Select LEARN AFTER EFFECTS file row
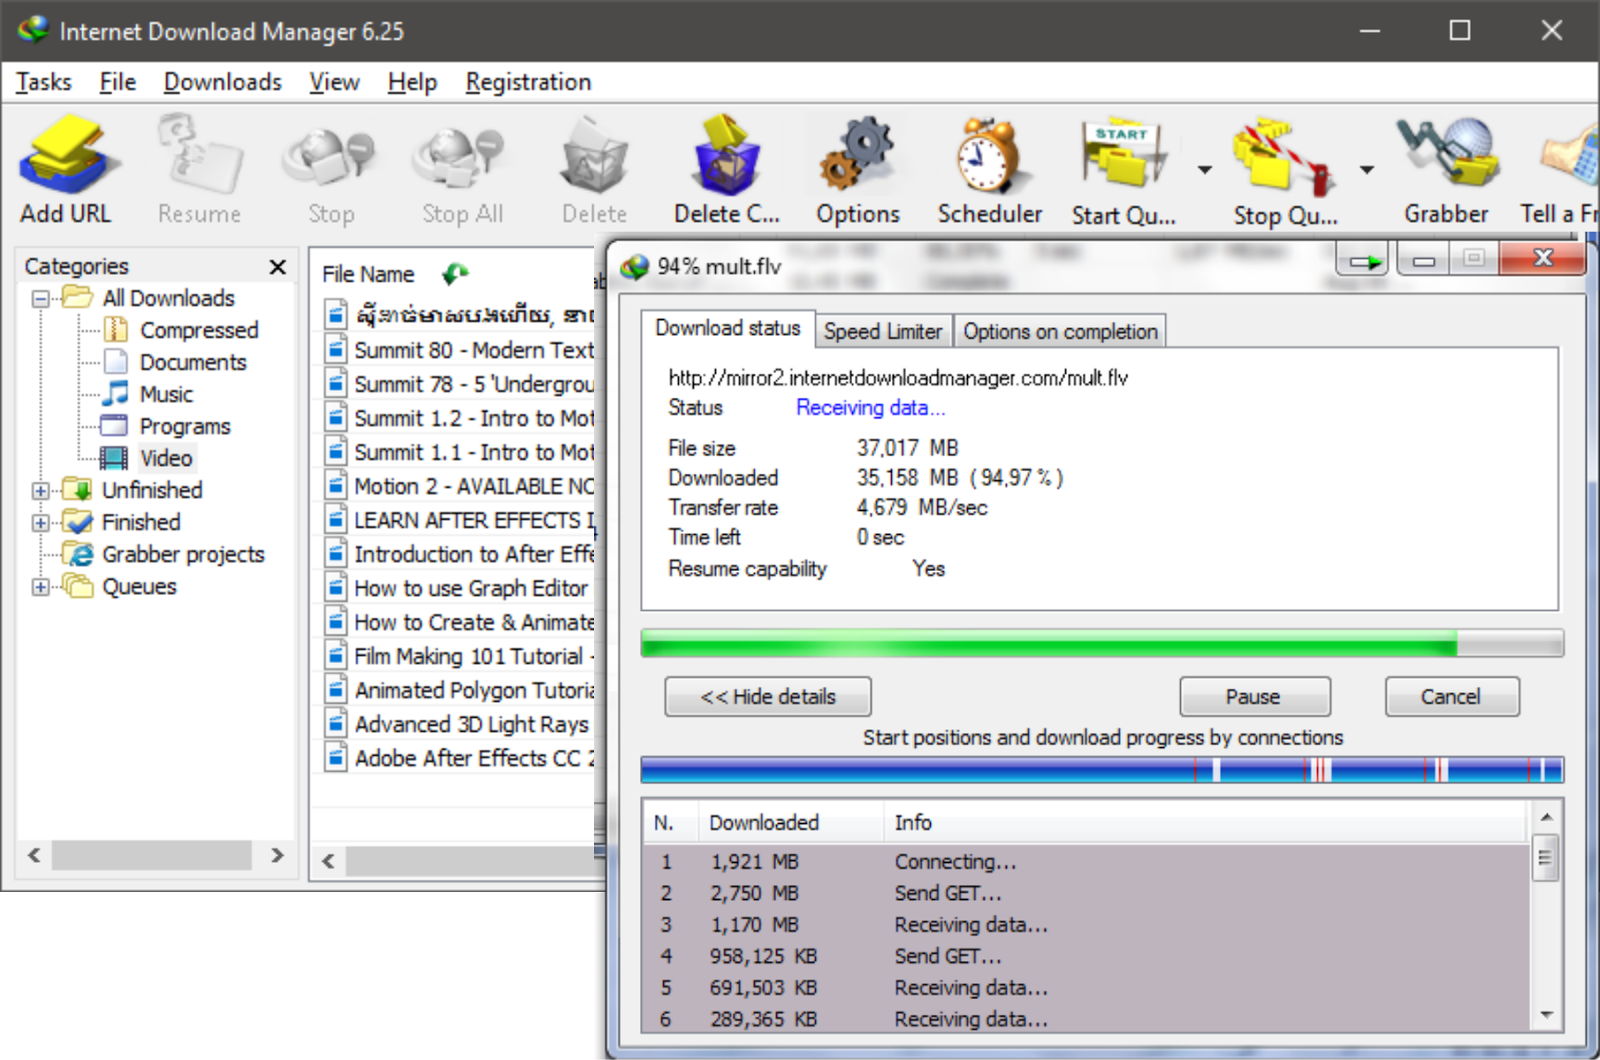This screenshot has height=1060, width=1600. point(460,520)
